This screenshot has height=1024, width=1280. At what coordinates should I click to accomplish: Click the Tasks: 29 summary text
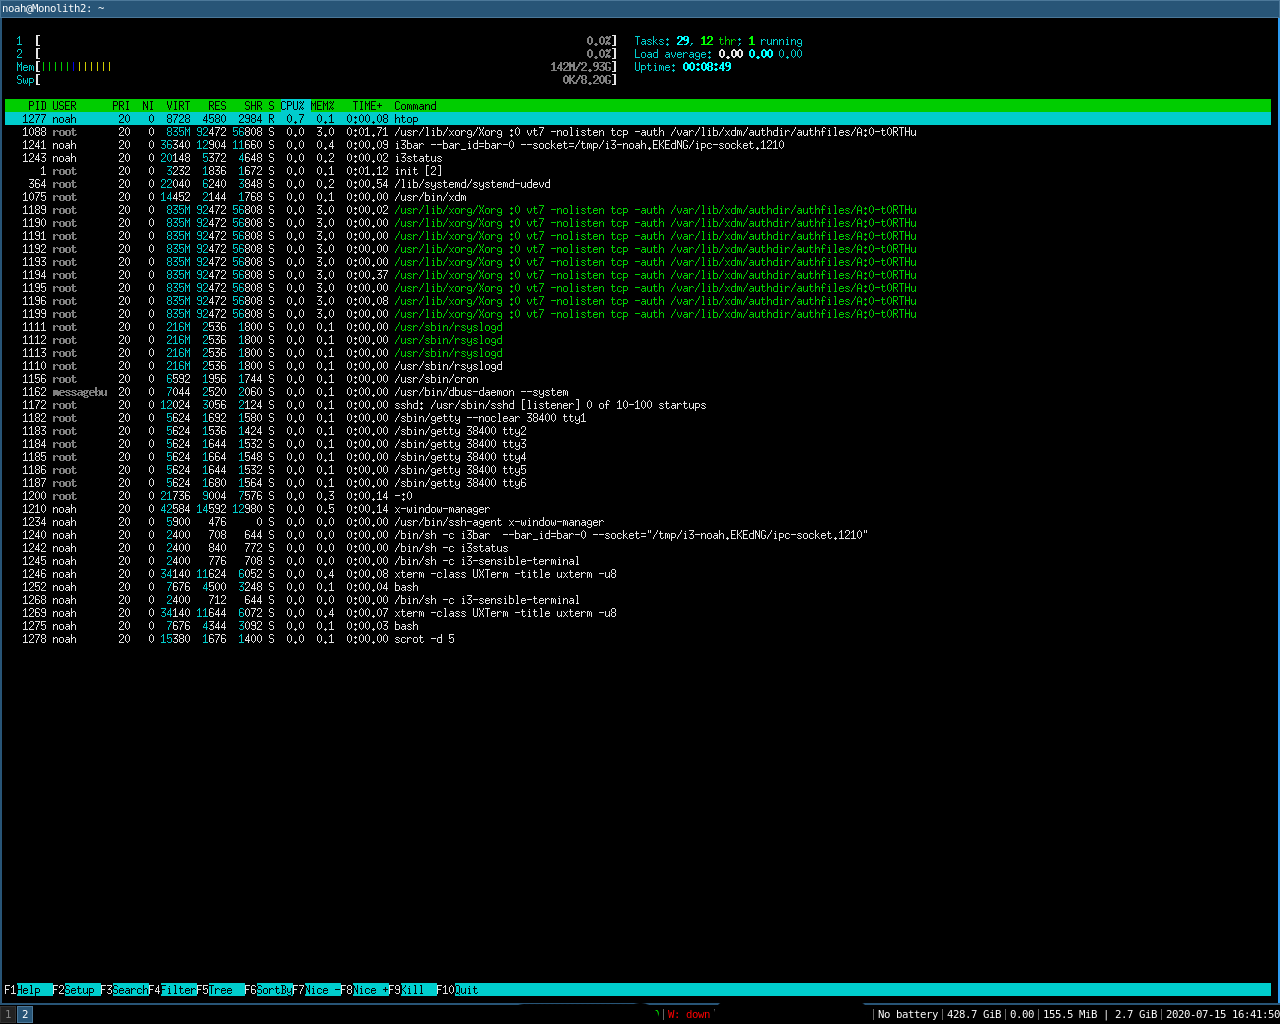pyautogui.click(x=662, y=41)
